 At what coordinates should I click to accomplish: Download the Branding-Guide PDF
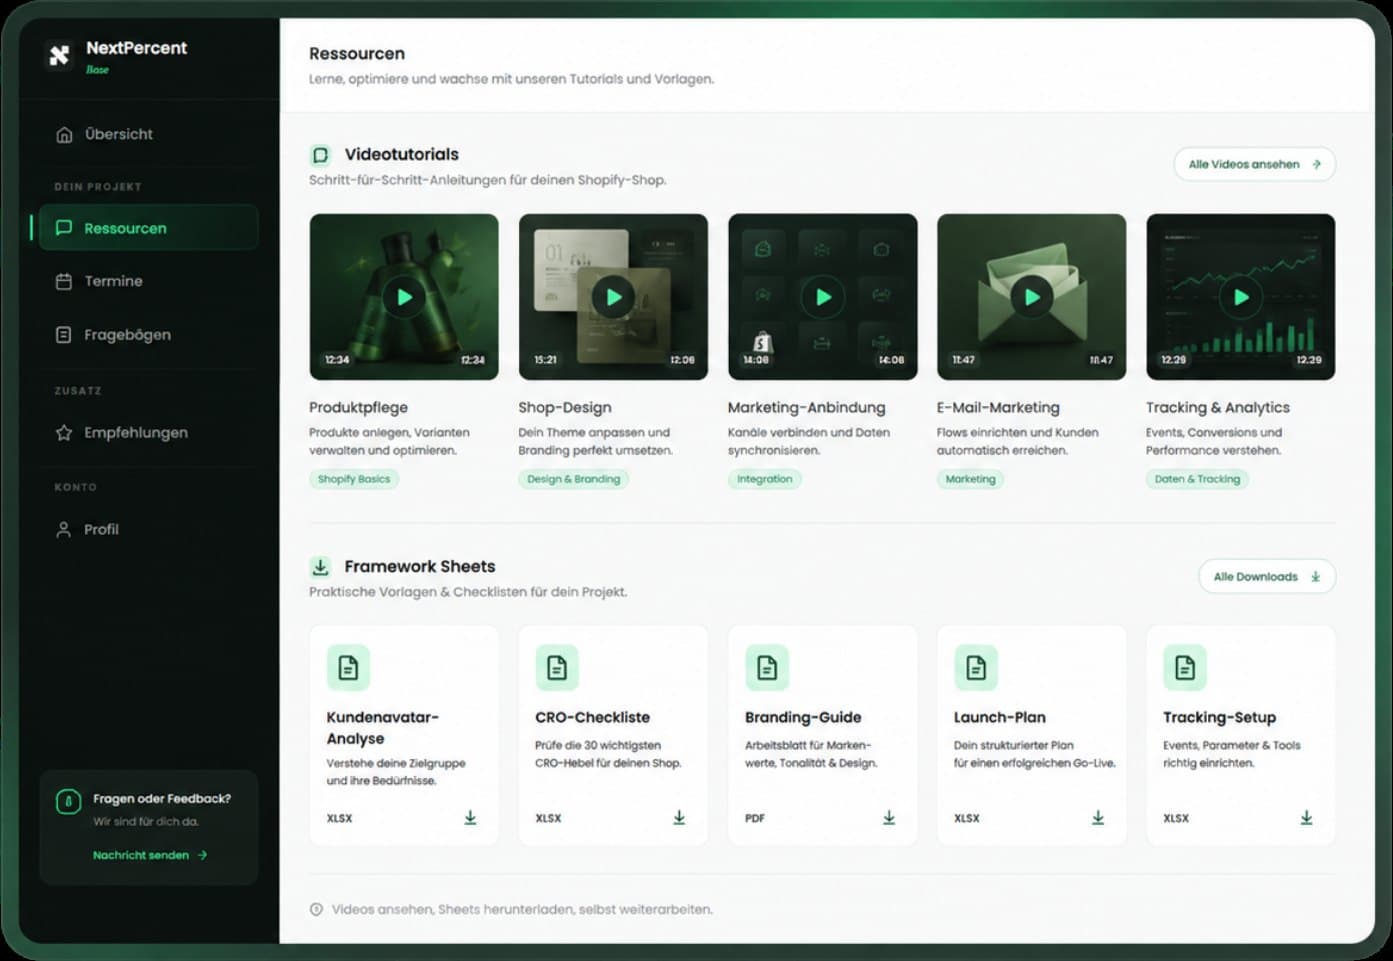(889, 818)
